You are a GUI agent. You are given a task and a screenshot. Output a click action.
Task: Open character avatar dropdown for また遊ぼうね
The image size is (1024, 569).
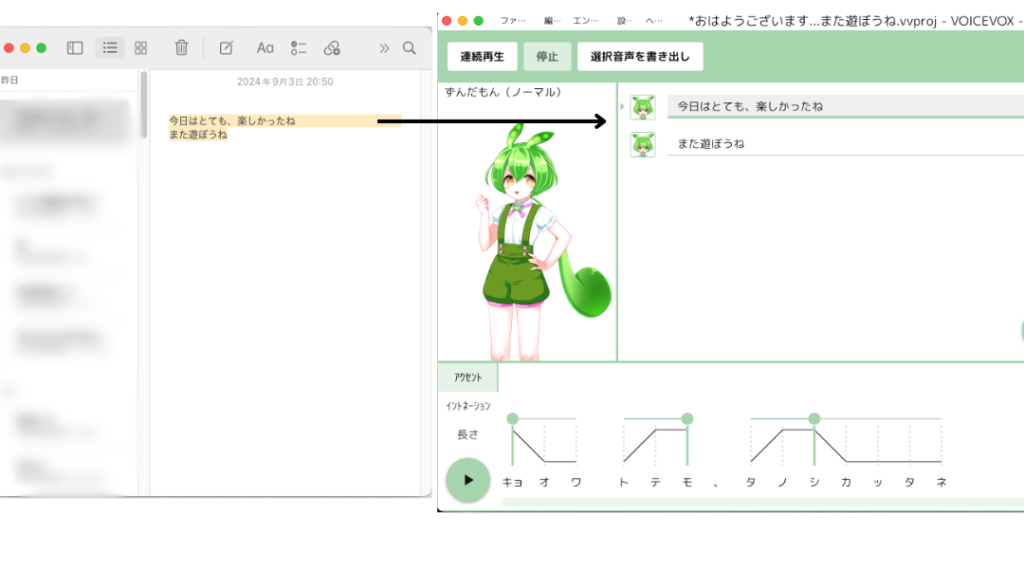[x=643, y=145]
